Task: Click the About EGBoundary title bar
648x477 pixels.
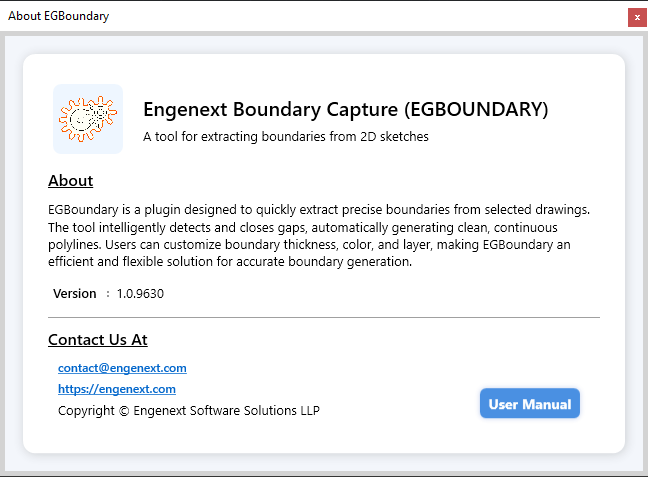Action: tap(314, 16)
